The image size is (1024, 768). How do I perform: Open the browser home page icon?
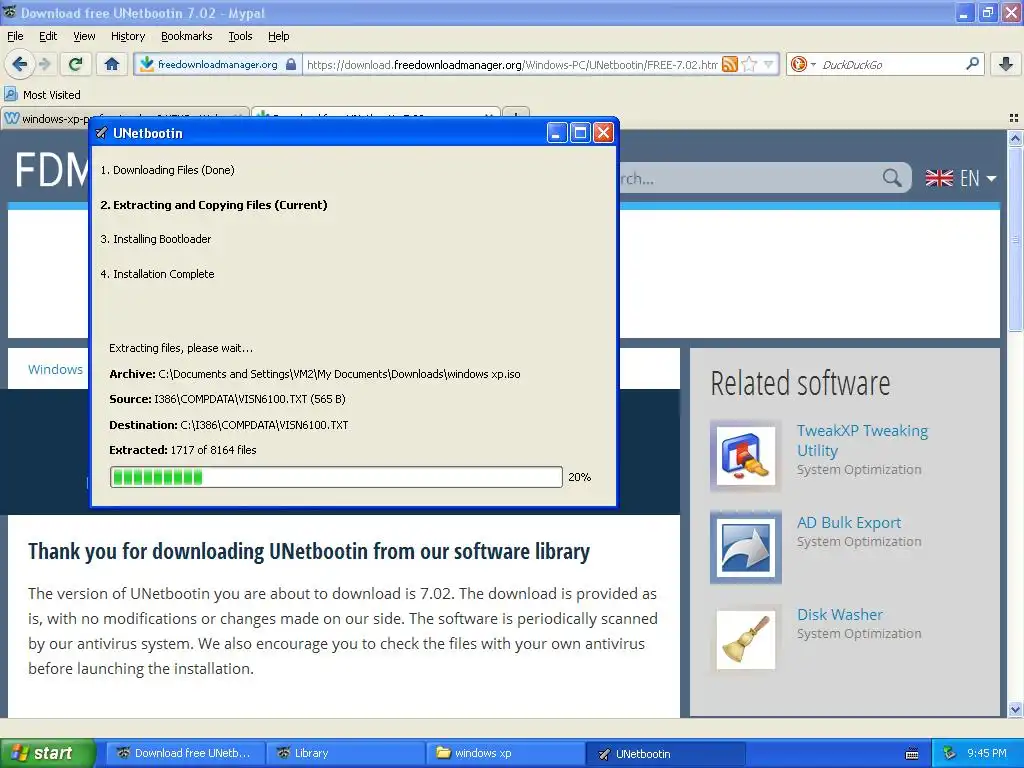pos(112,64)
